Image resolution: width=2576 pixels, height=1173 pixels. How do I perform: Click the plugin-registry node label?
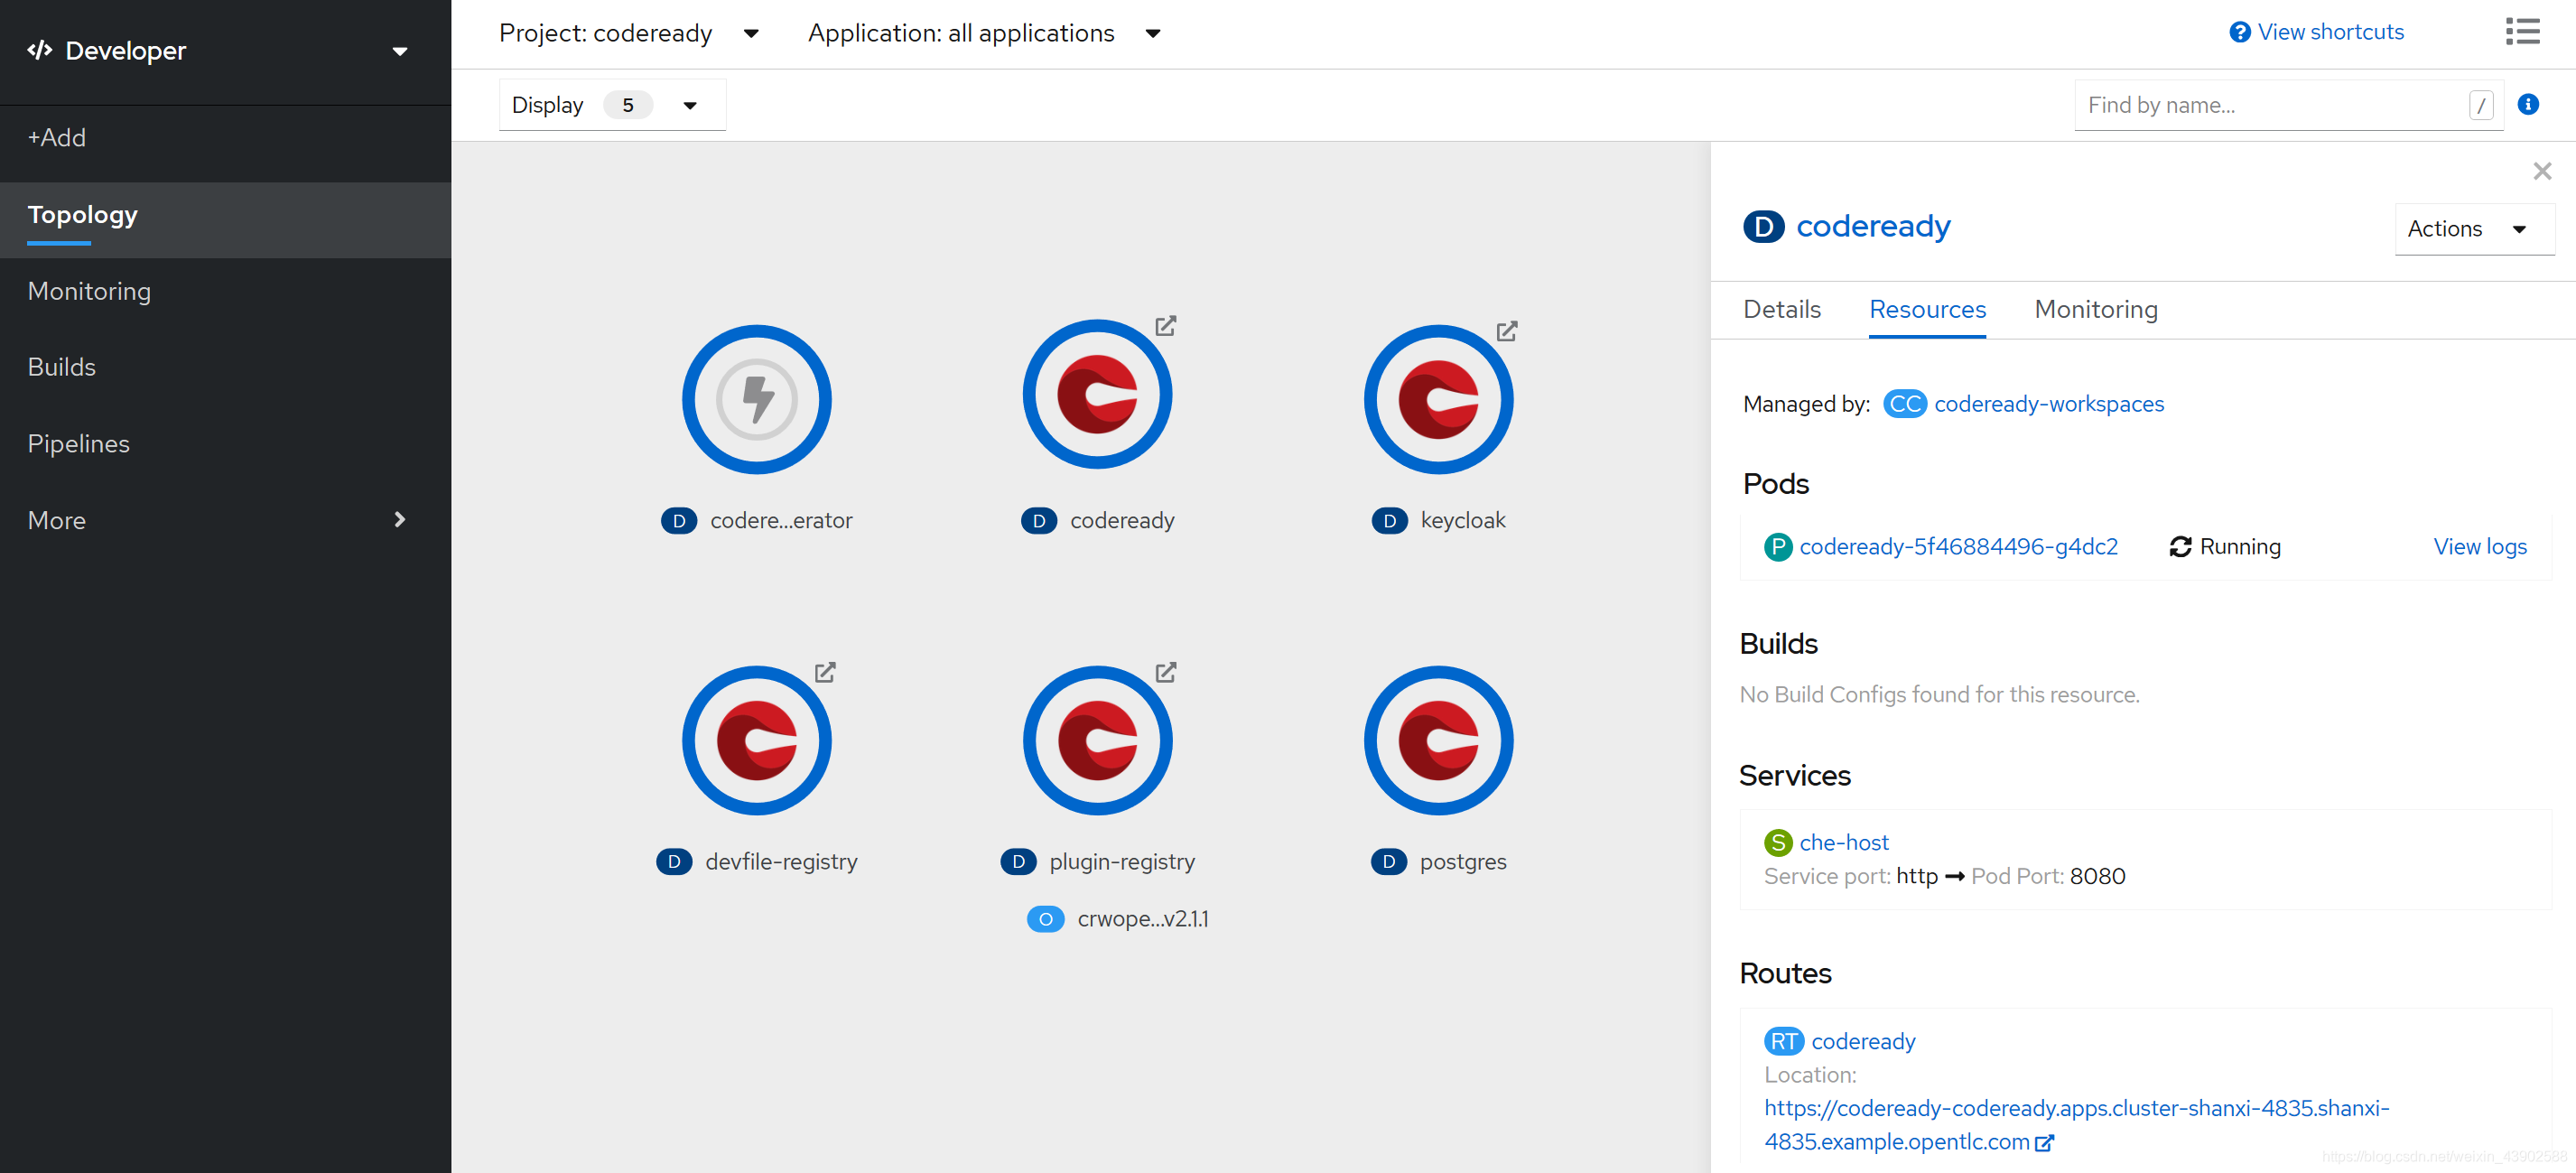pyautogui.click(x=1122, y=862)
